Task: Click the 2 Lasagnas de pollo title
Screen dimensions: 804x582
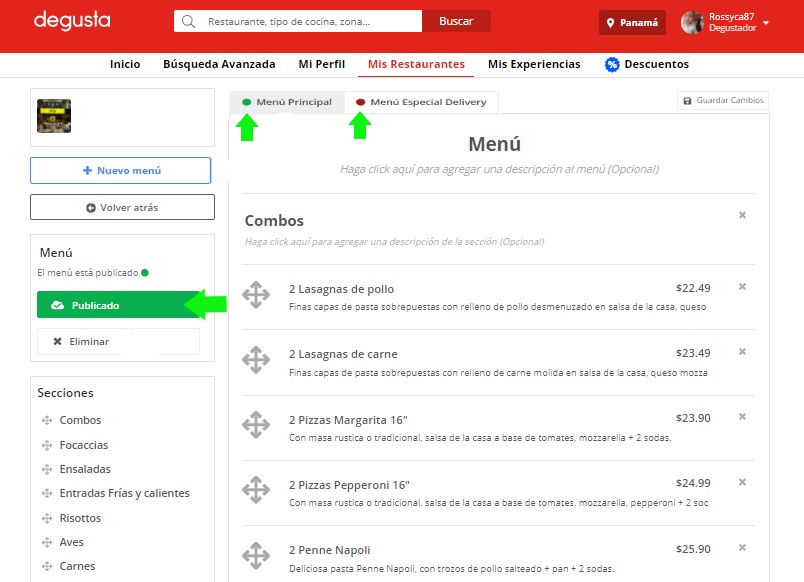Action: [x=341, y=289]
